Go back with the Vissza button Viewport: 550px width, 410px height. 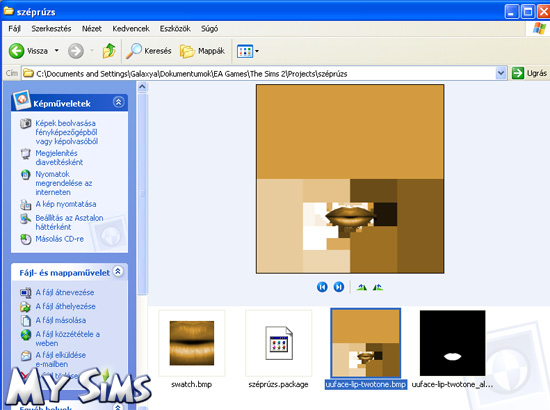tap(28, 51)
